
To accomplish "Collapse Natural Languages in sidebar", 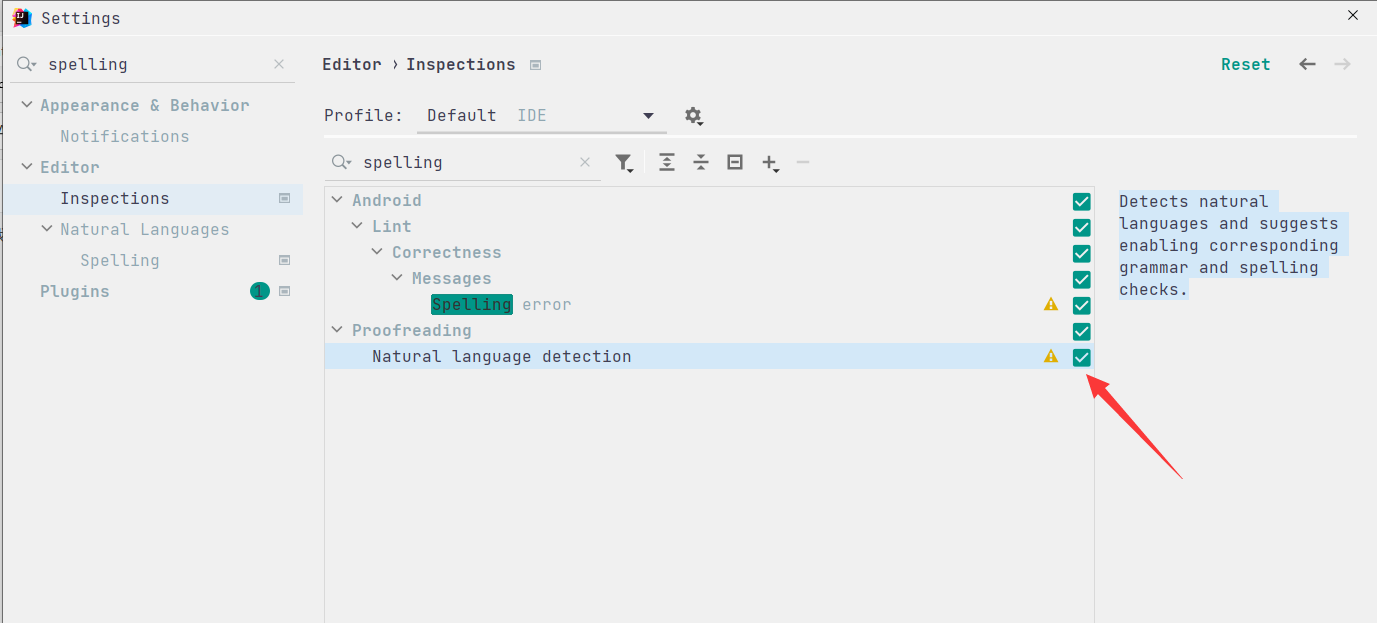I will coord(47,229).
